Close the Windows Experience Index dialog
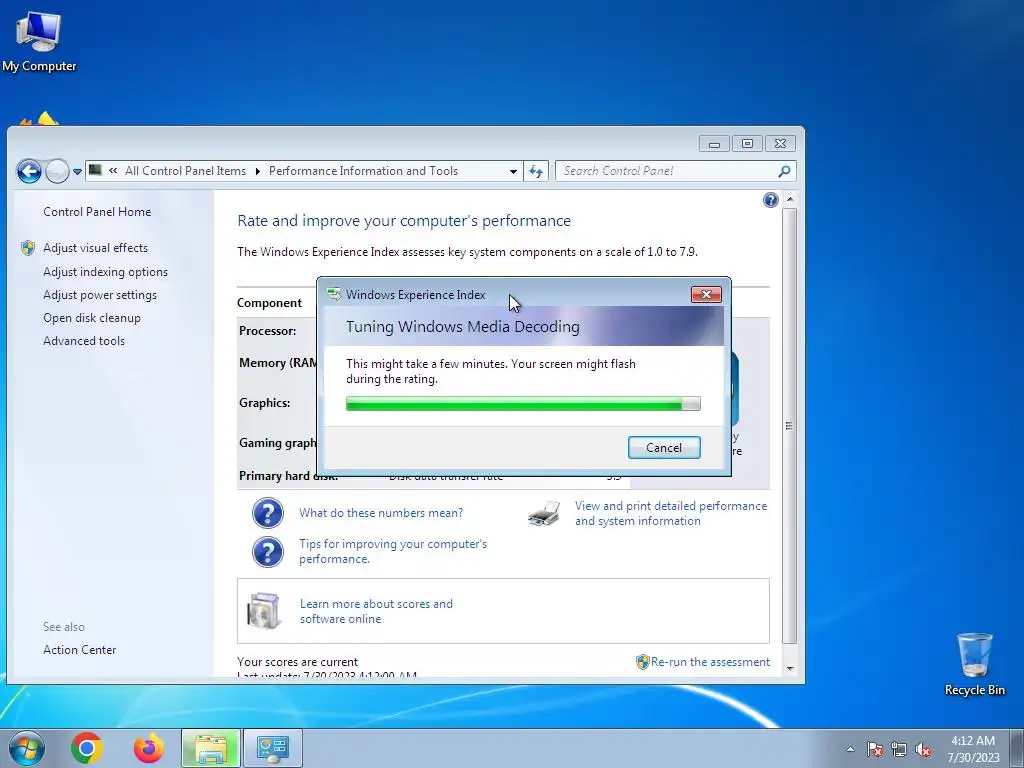This screenshot has height=768, width=1024. (x=706, y=295)
